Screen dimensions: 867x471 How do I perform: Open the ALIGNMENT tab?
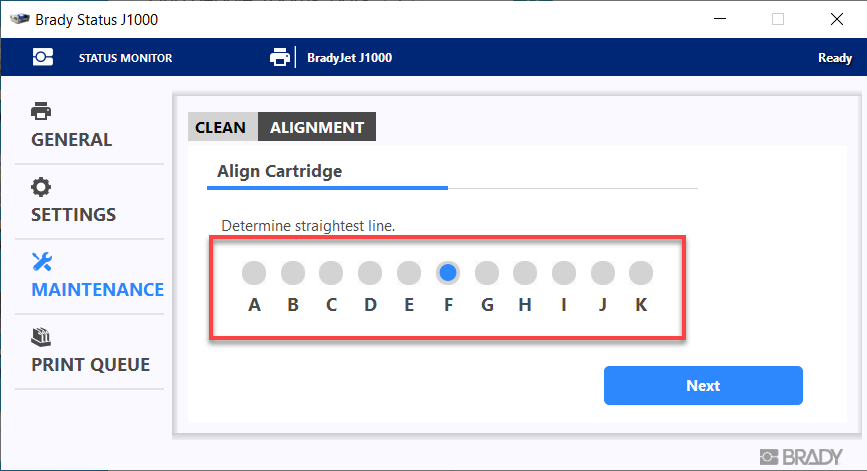click(317, 127)
